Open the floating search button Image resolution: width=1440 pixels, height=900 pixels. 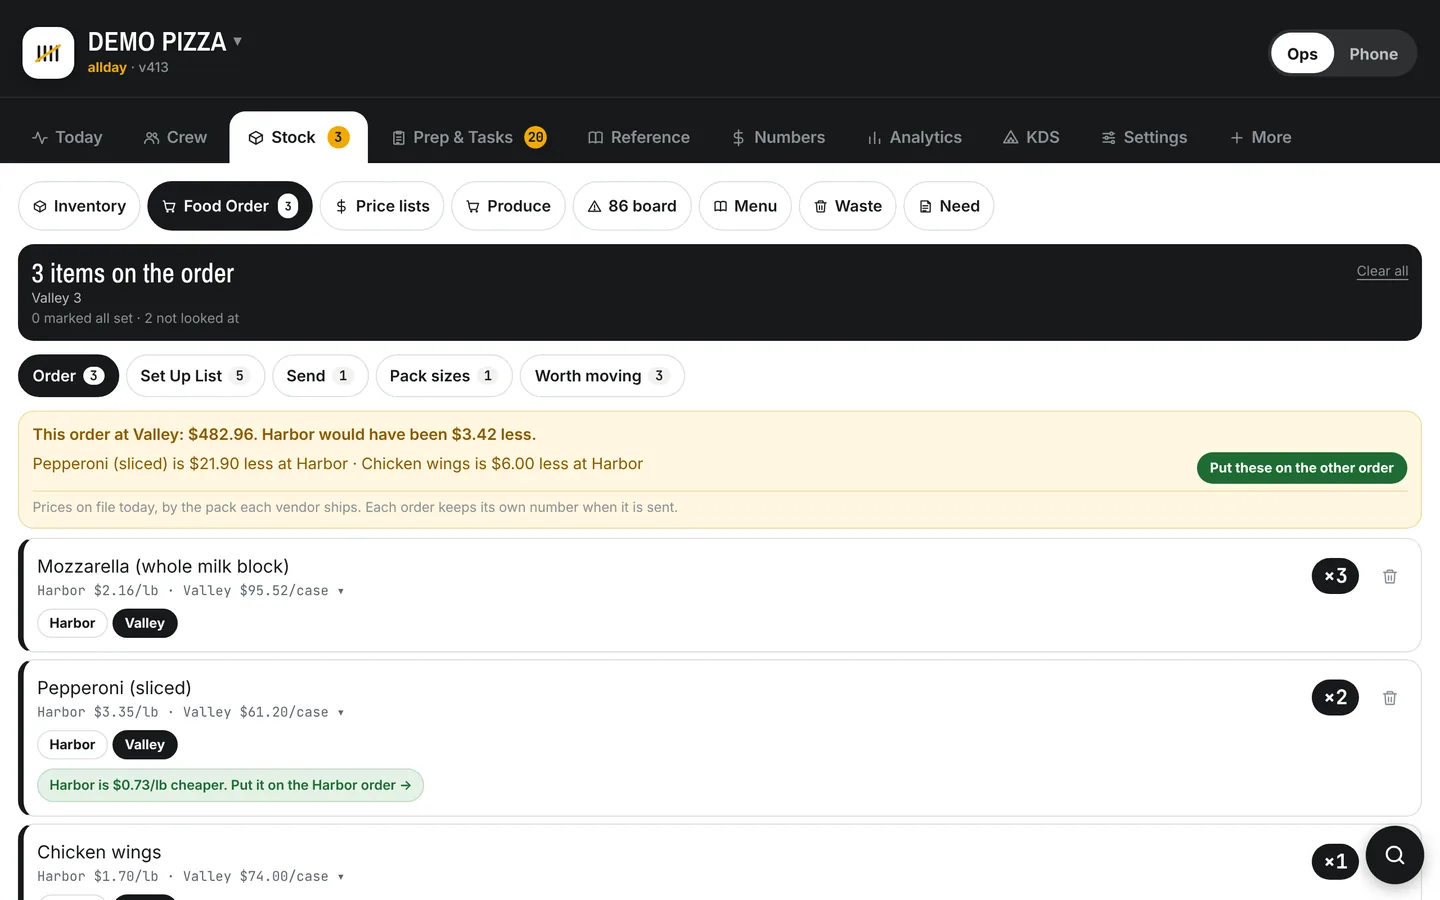coord(1394,855)
